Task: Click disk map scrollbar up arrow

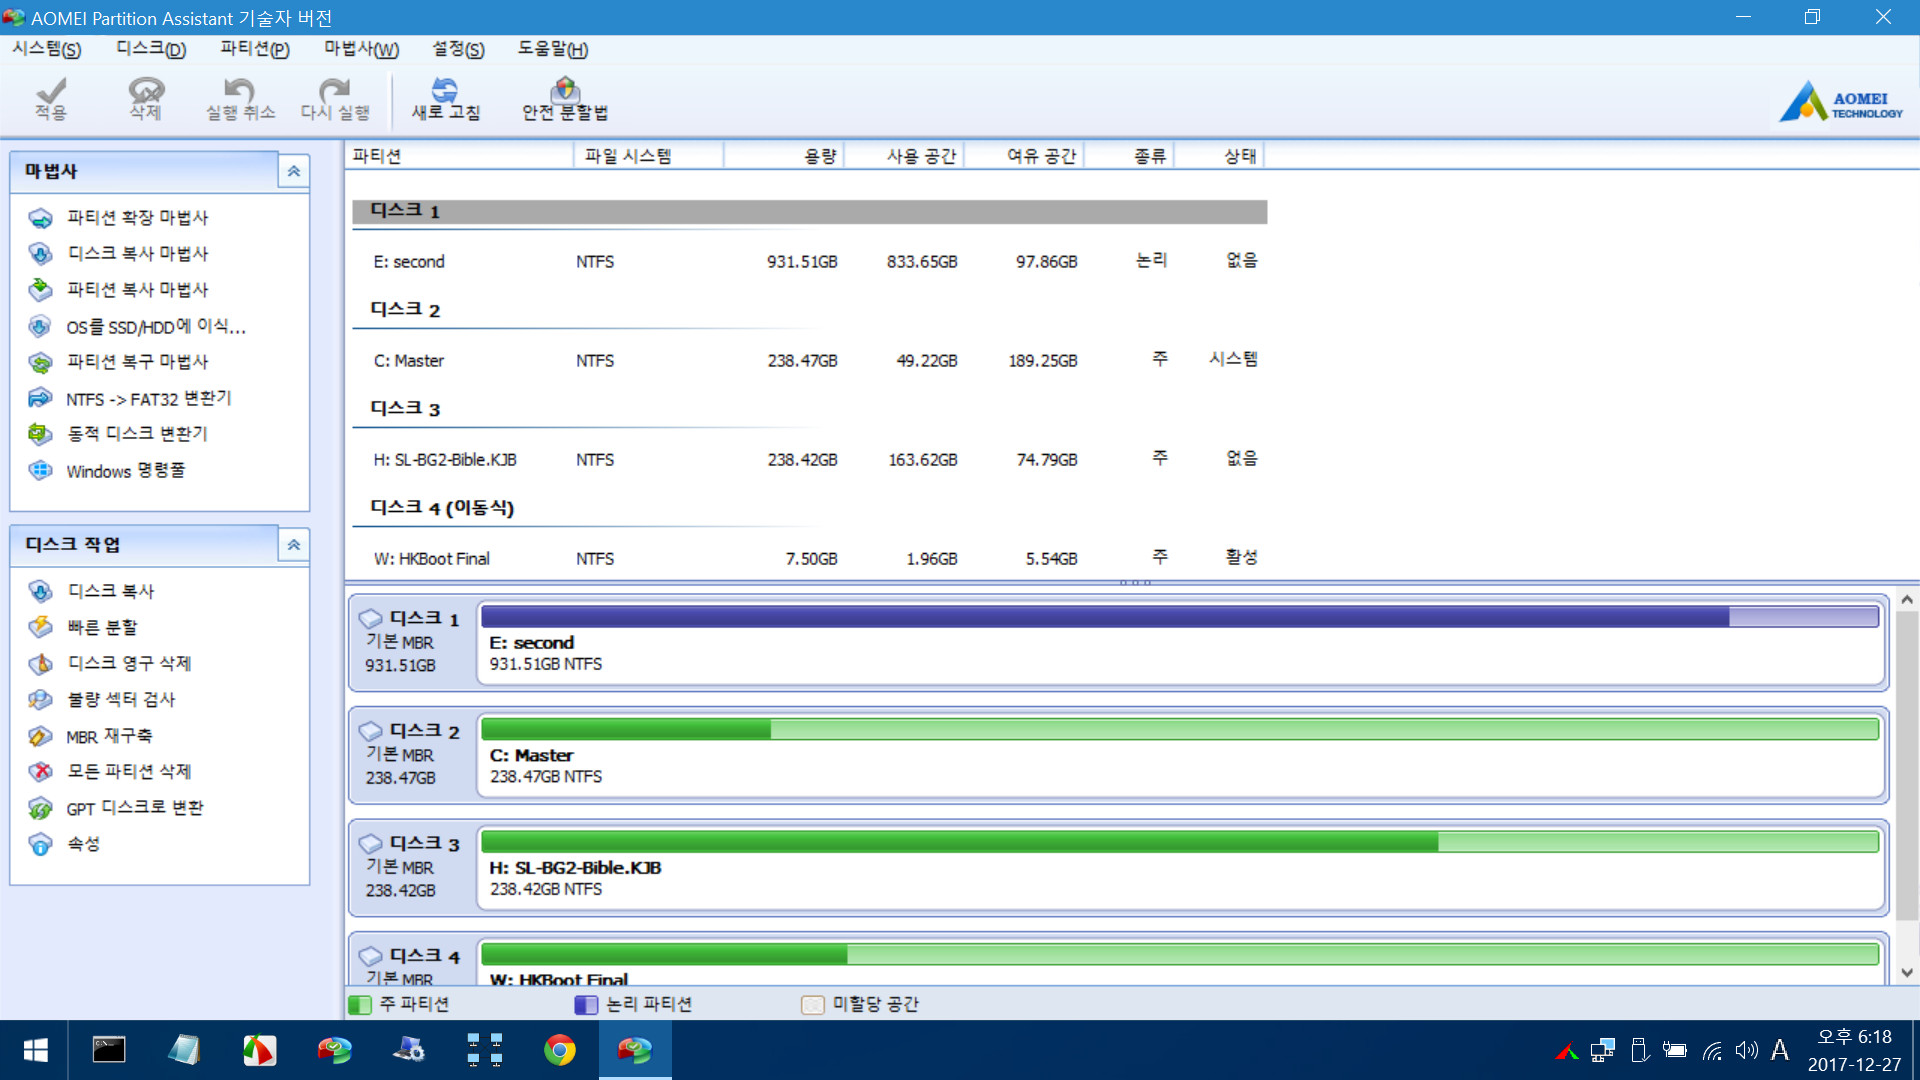Action: 1907,600
